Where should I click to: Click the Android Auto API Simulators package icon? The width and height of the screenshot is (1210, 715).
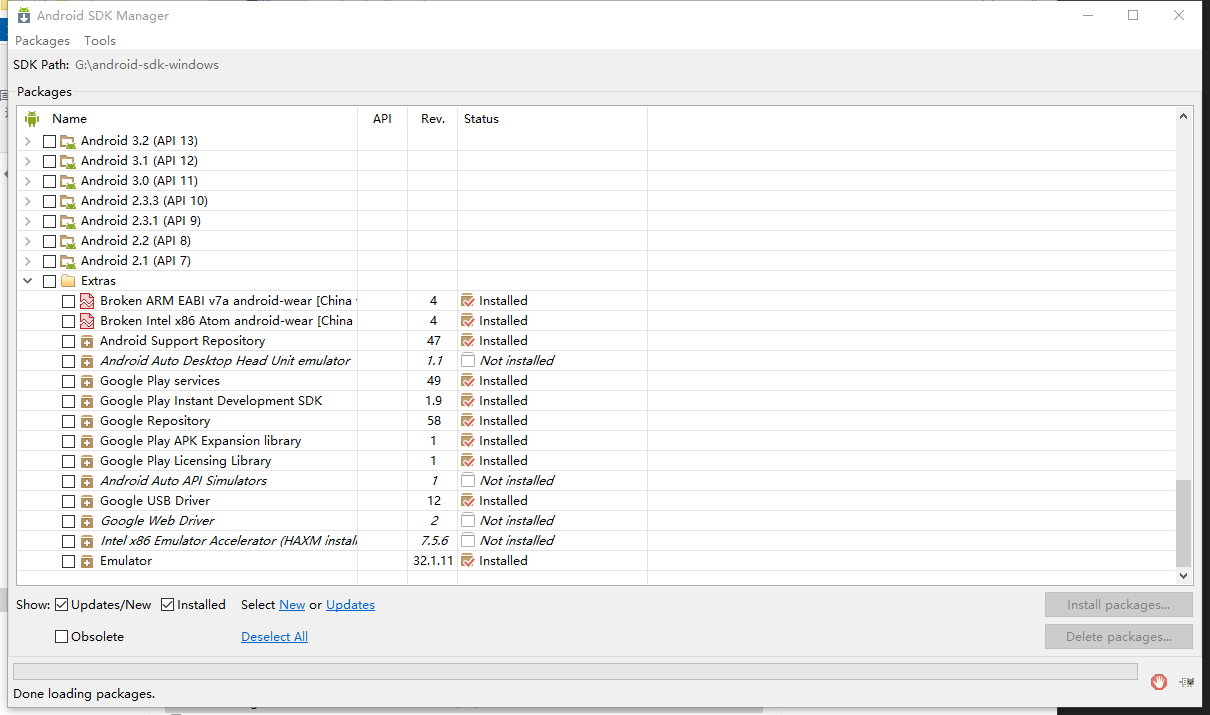point(87,481)
